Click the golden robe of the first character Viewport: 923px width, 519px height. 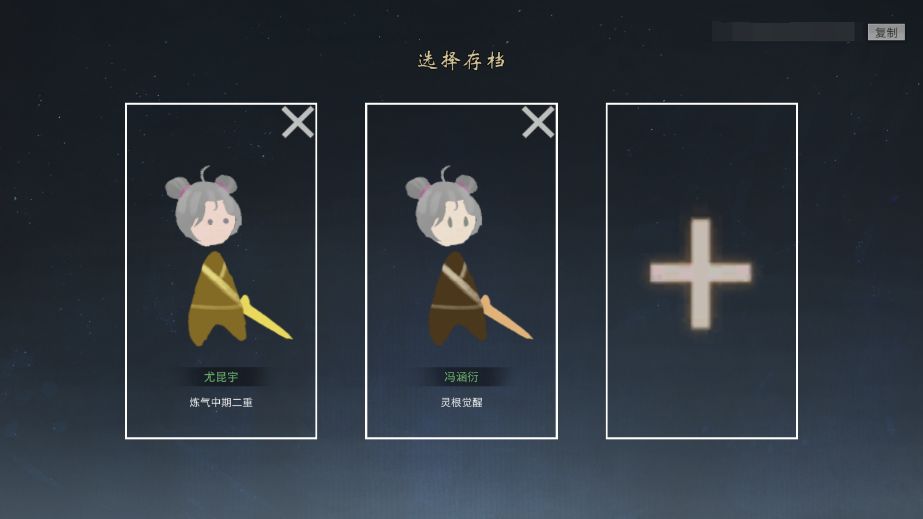216,300
